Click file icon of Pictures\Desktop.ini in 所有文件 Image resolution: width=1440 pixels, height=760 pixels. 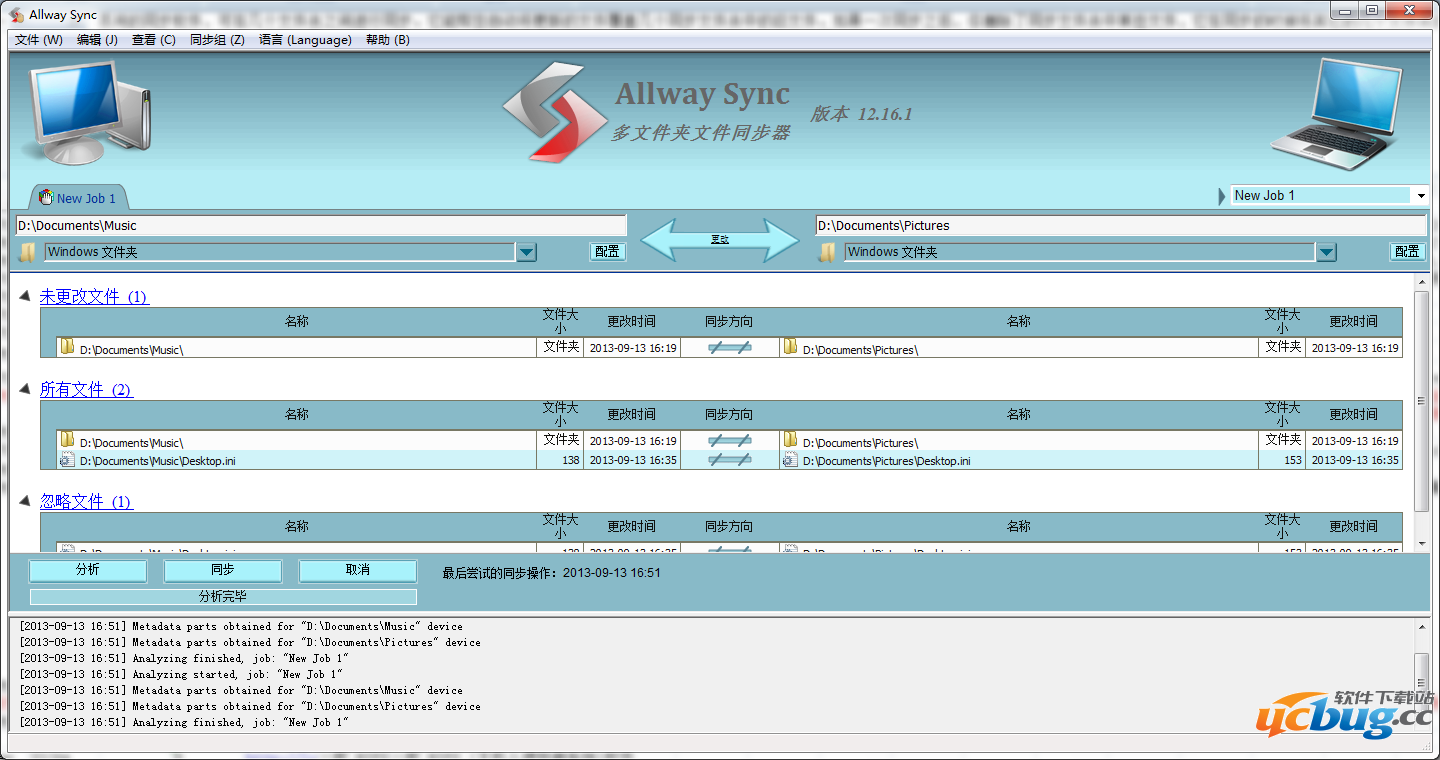coord(790,460)
